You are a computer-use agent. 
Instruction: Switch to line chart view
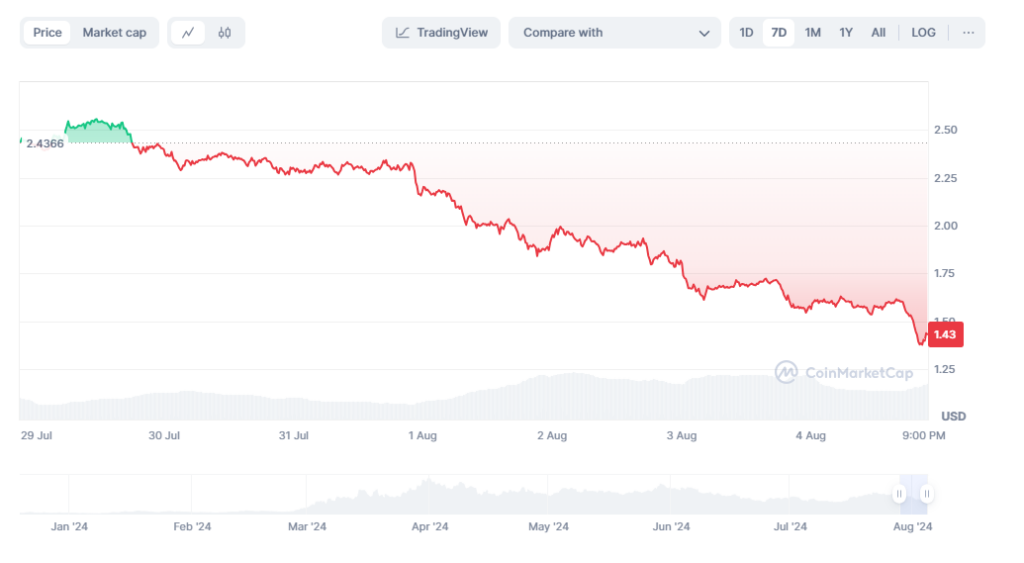tap(188, 33)
